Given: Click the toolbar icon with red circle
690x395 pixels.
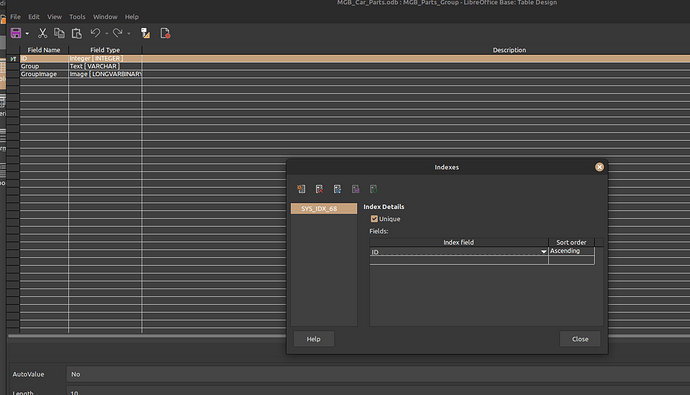Looking at the screenshot, I should click(165, 33).
